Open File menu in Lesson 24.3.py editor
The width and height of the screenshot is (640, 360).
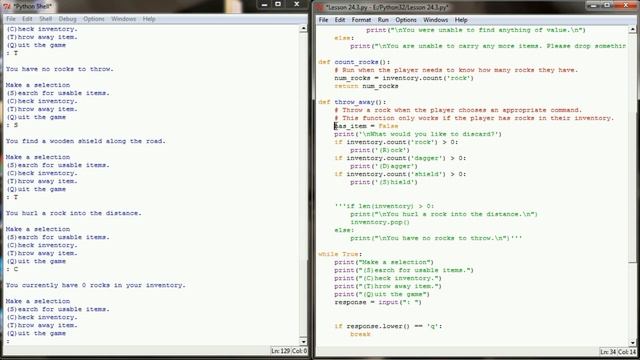pos(323,20)
